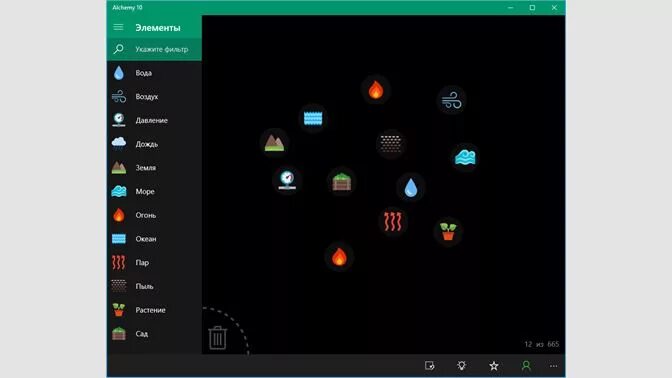Click the water drop element on canvas

click(x=411, y=188)
